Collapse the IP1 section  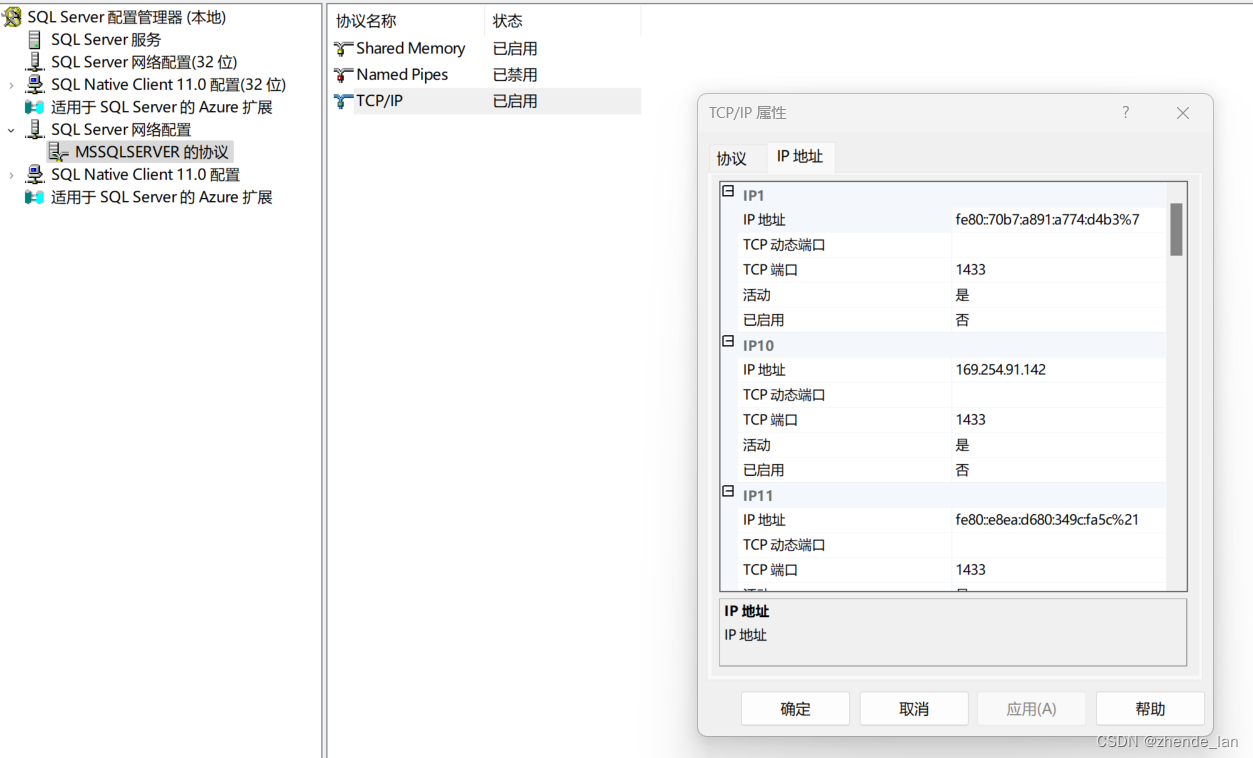[x=728, y=190]
